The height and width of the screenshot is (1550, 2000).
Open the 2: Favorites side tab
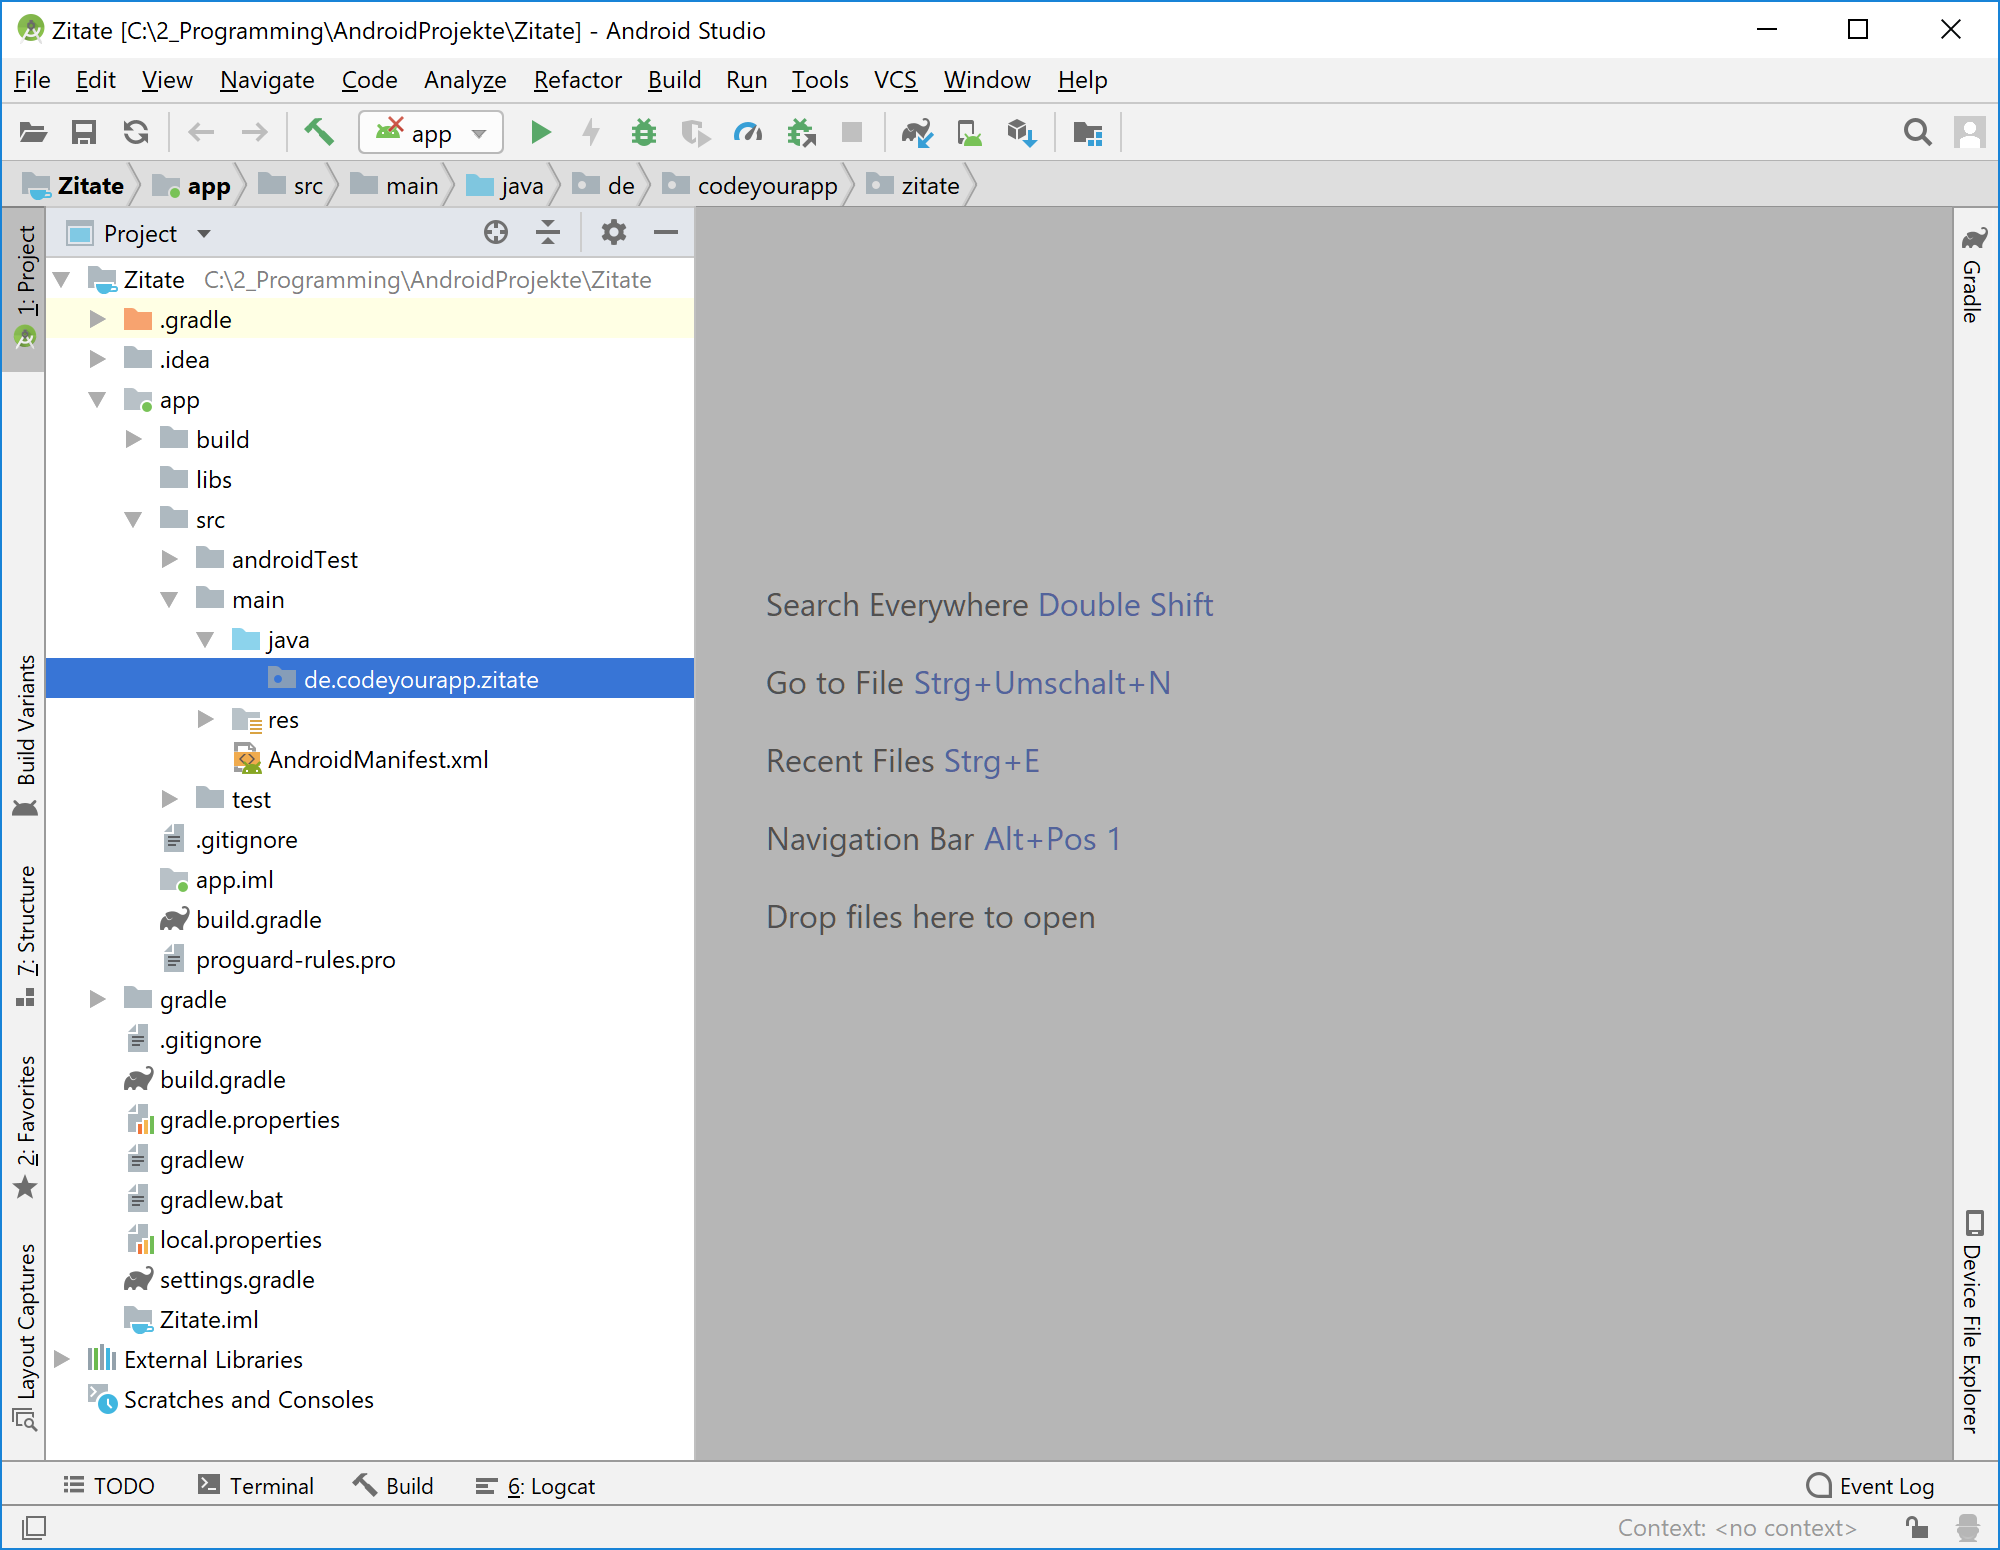(24, 1126)
